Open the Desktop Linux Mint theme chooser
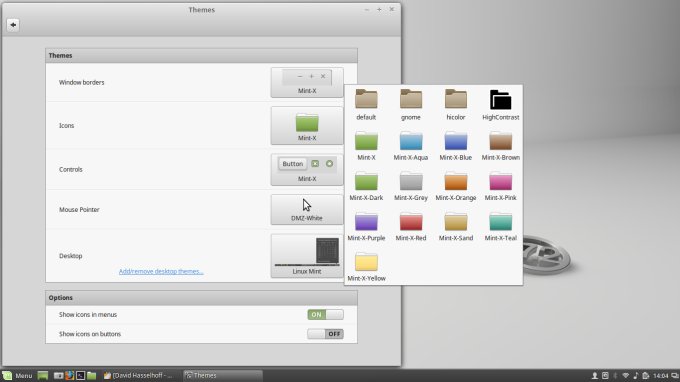The image size is (680, 382). pyautogui.click(x=307, y=256)
